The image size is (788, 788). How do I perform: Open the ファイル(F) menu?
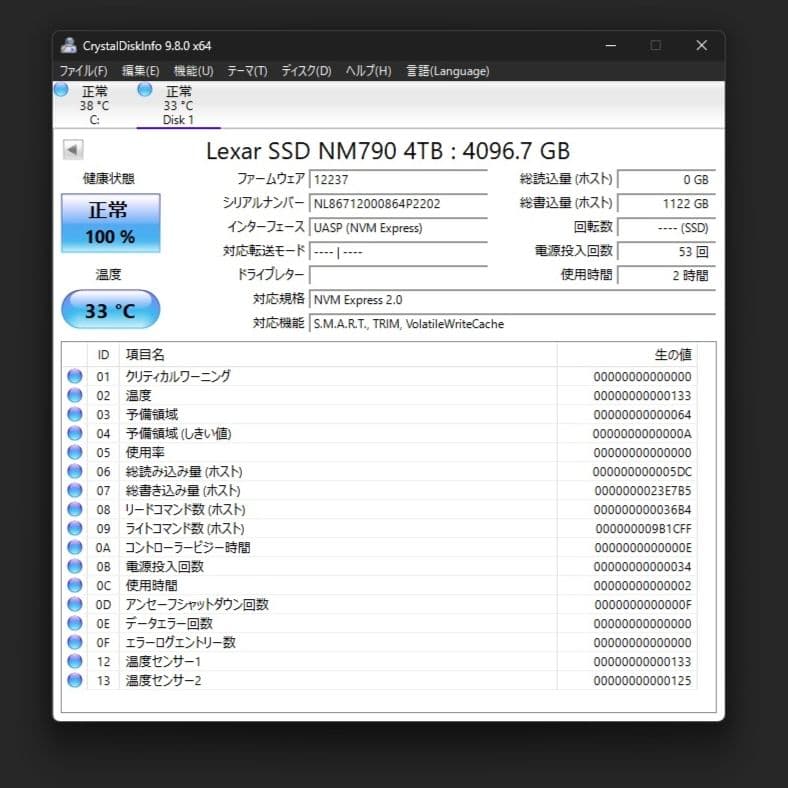(x=83, y=71)
